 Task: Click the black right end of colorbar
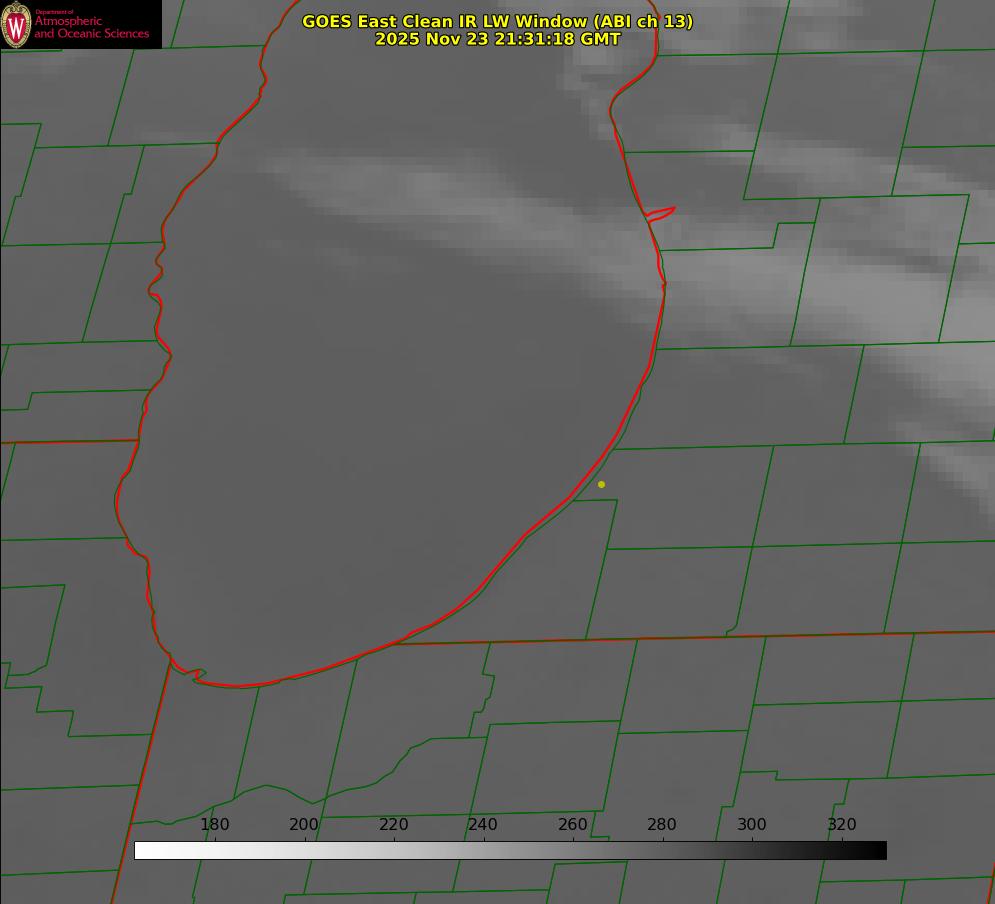pyautogui.click(x=880, y=851)
